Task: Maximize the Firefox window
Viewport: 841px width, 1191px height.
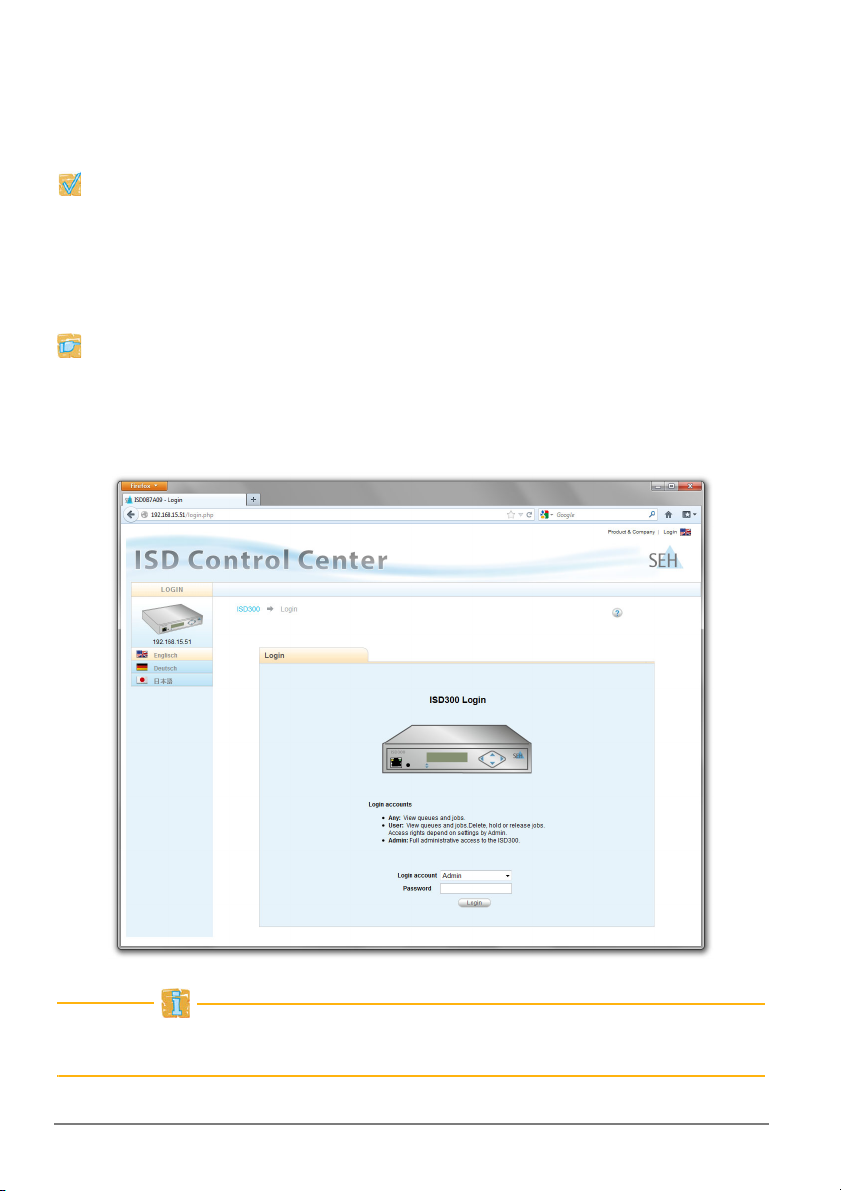Action: (x=672, y=486)
